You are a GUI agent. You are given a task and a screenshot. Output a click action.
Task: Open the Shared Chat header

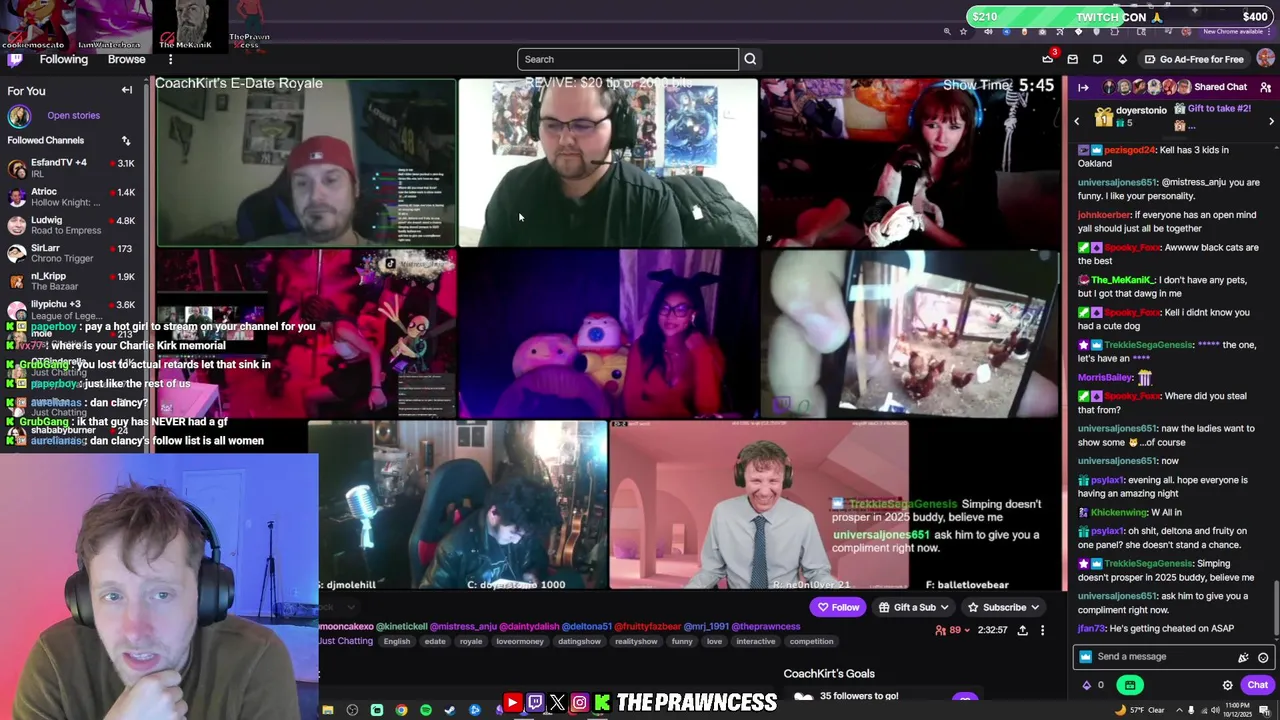pyautogui.click(x=1220, y=87)
